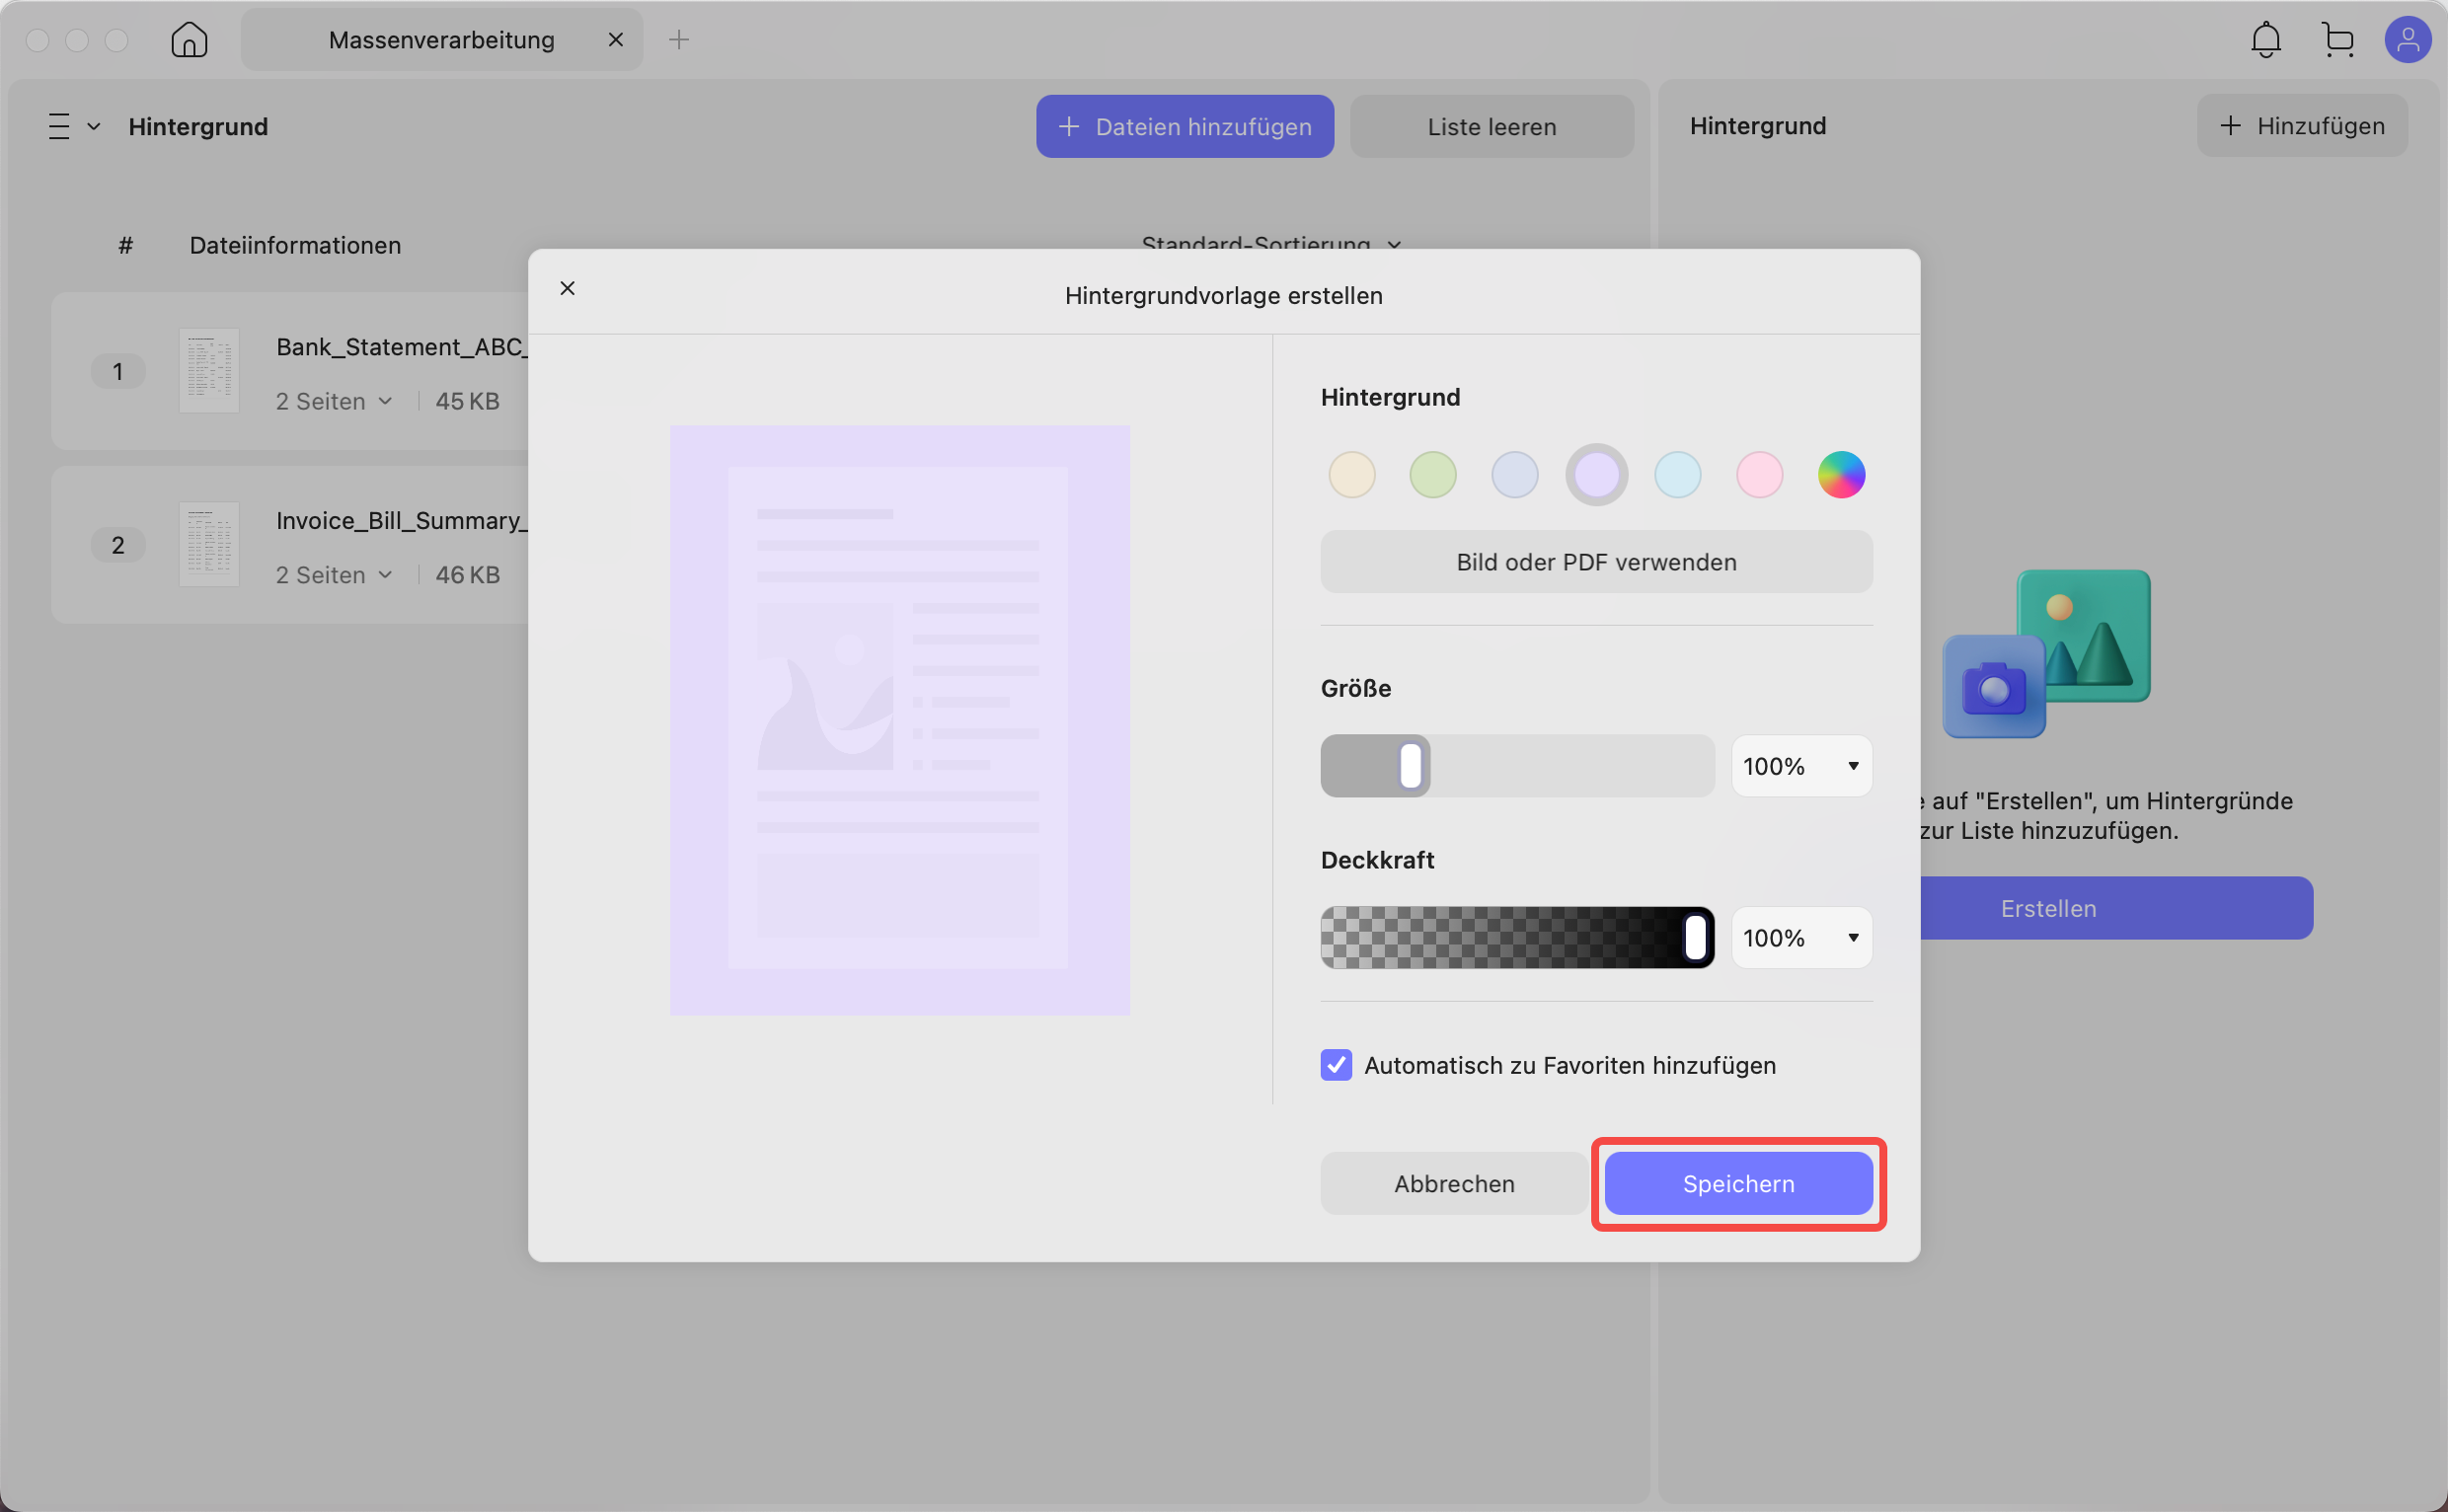Select the Invoice_Bill_Summary file thumbnail
This screenshot has width=2448, height=1512.
[209, 544]
